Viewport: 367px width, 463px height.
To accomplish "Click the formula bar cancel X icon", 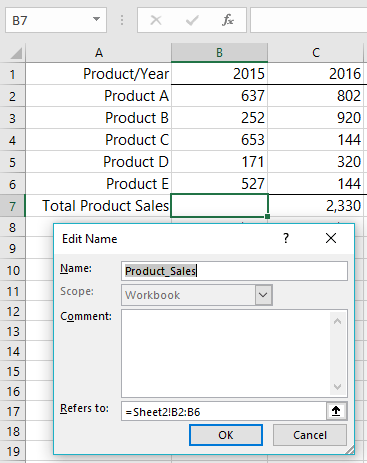I will click(156, 20).
